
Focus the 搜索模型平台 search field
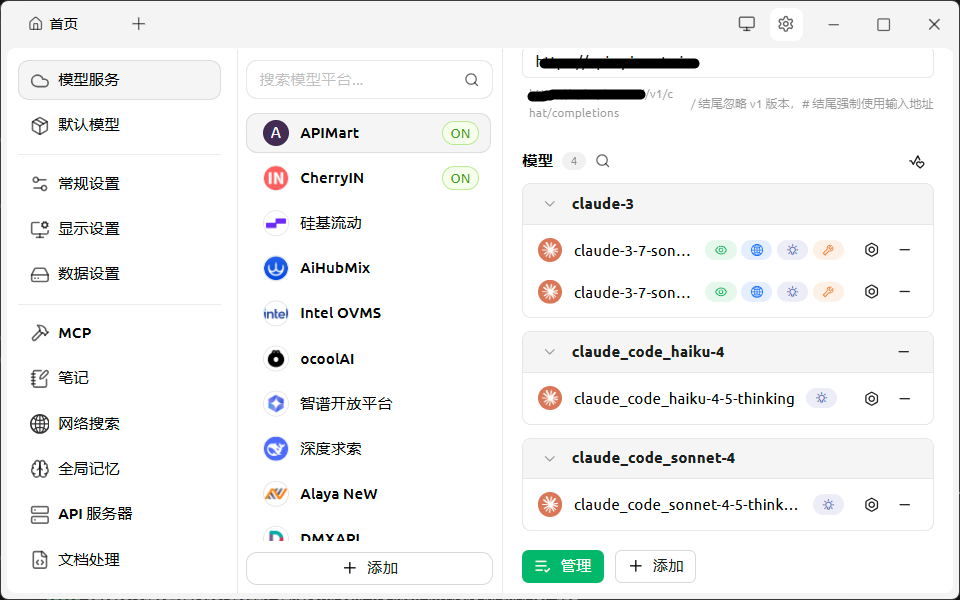pos(369,80)
